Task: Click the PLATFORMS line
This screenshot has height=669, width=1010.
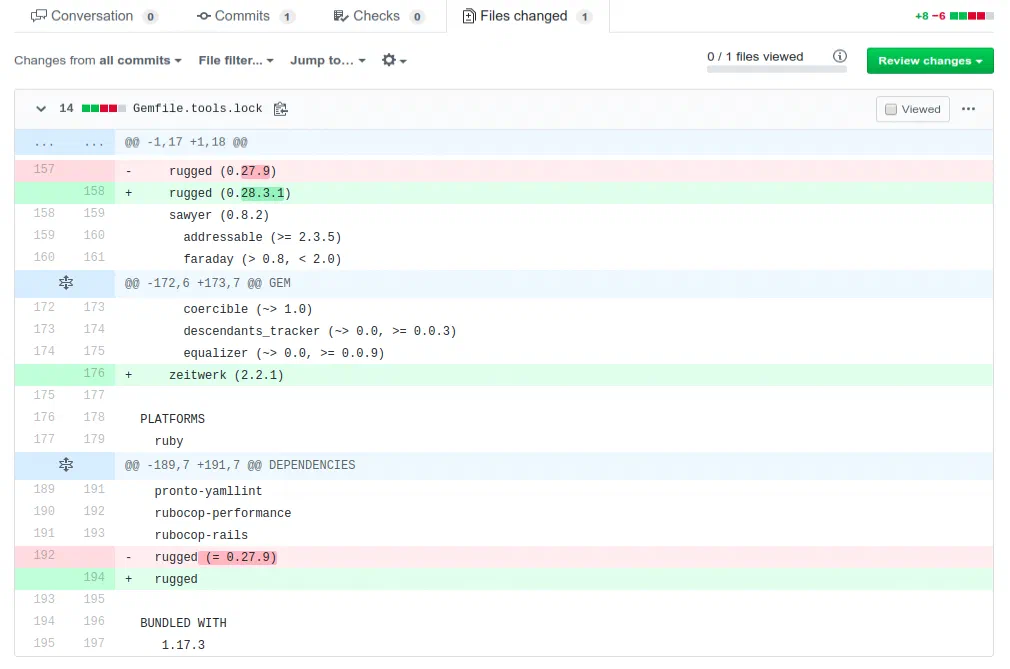Action: coord(504,419)
